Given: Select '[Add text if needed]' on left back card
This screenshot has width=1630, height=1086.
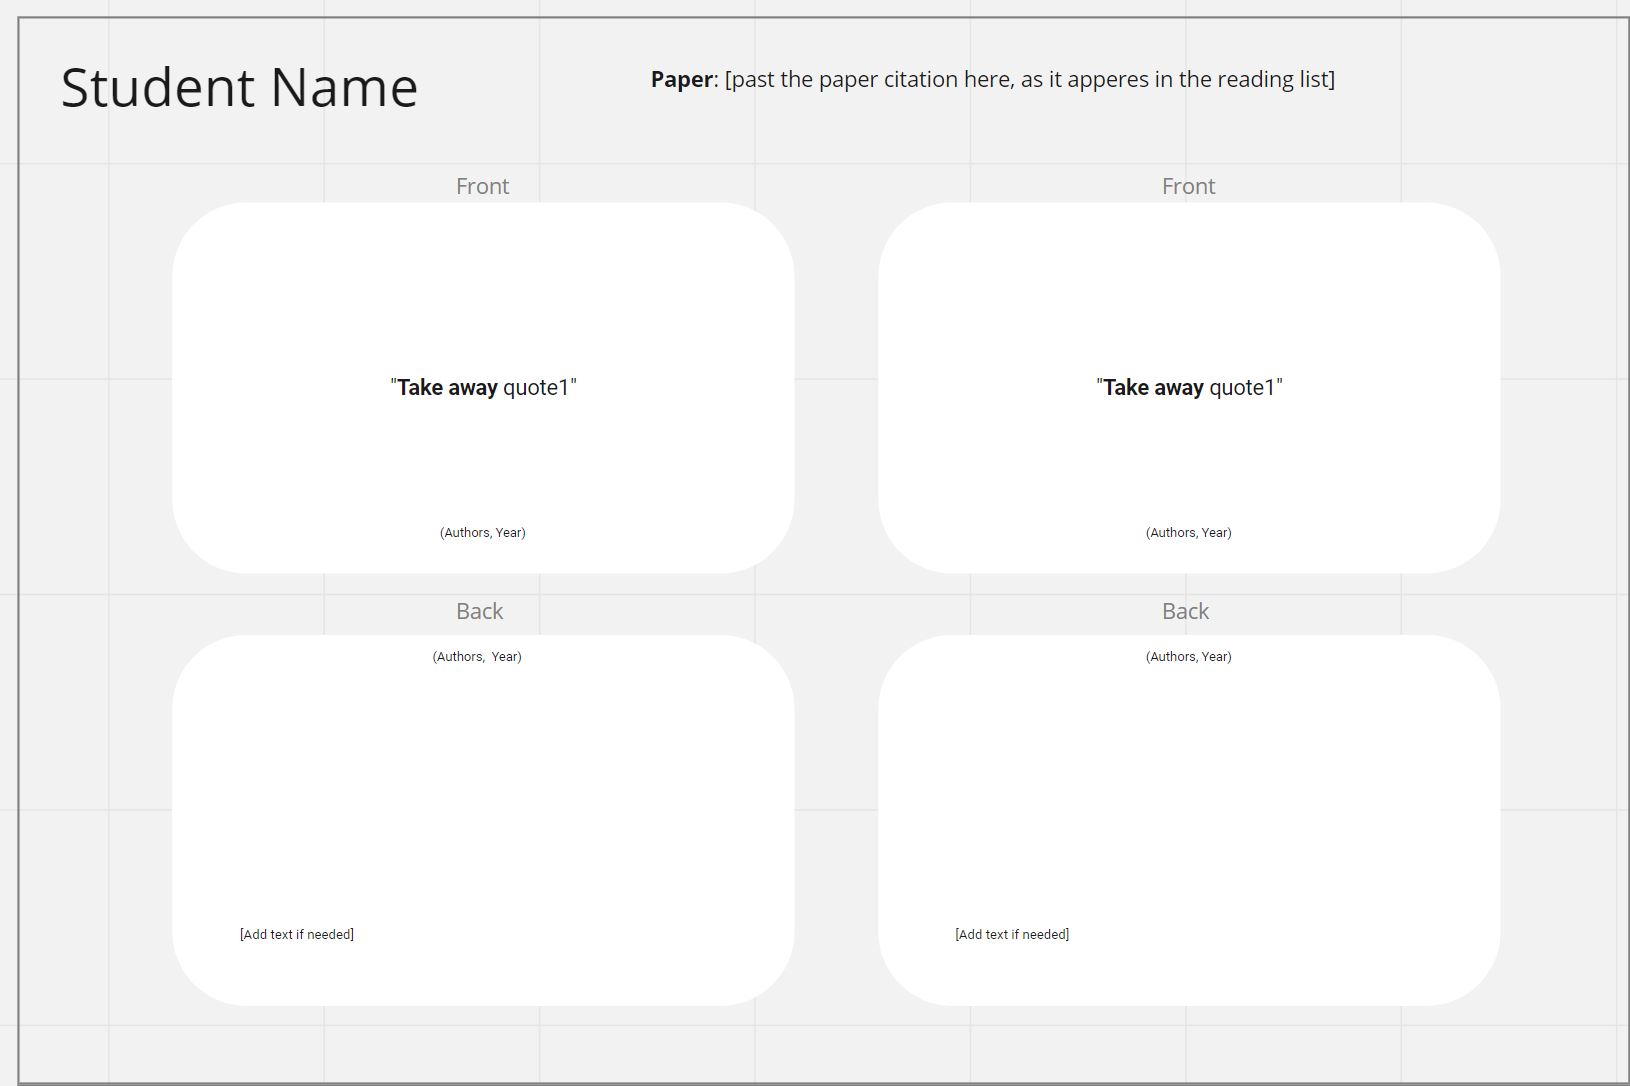Looking at the screenshot, I should point(297,935).
